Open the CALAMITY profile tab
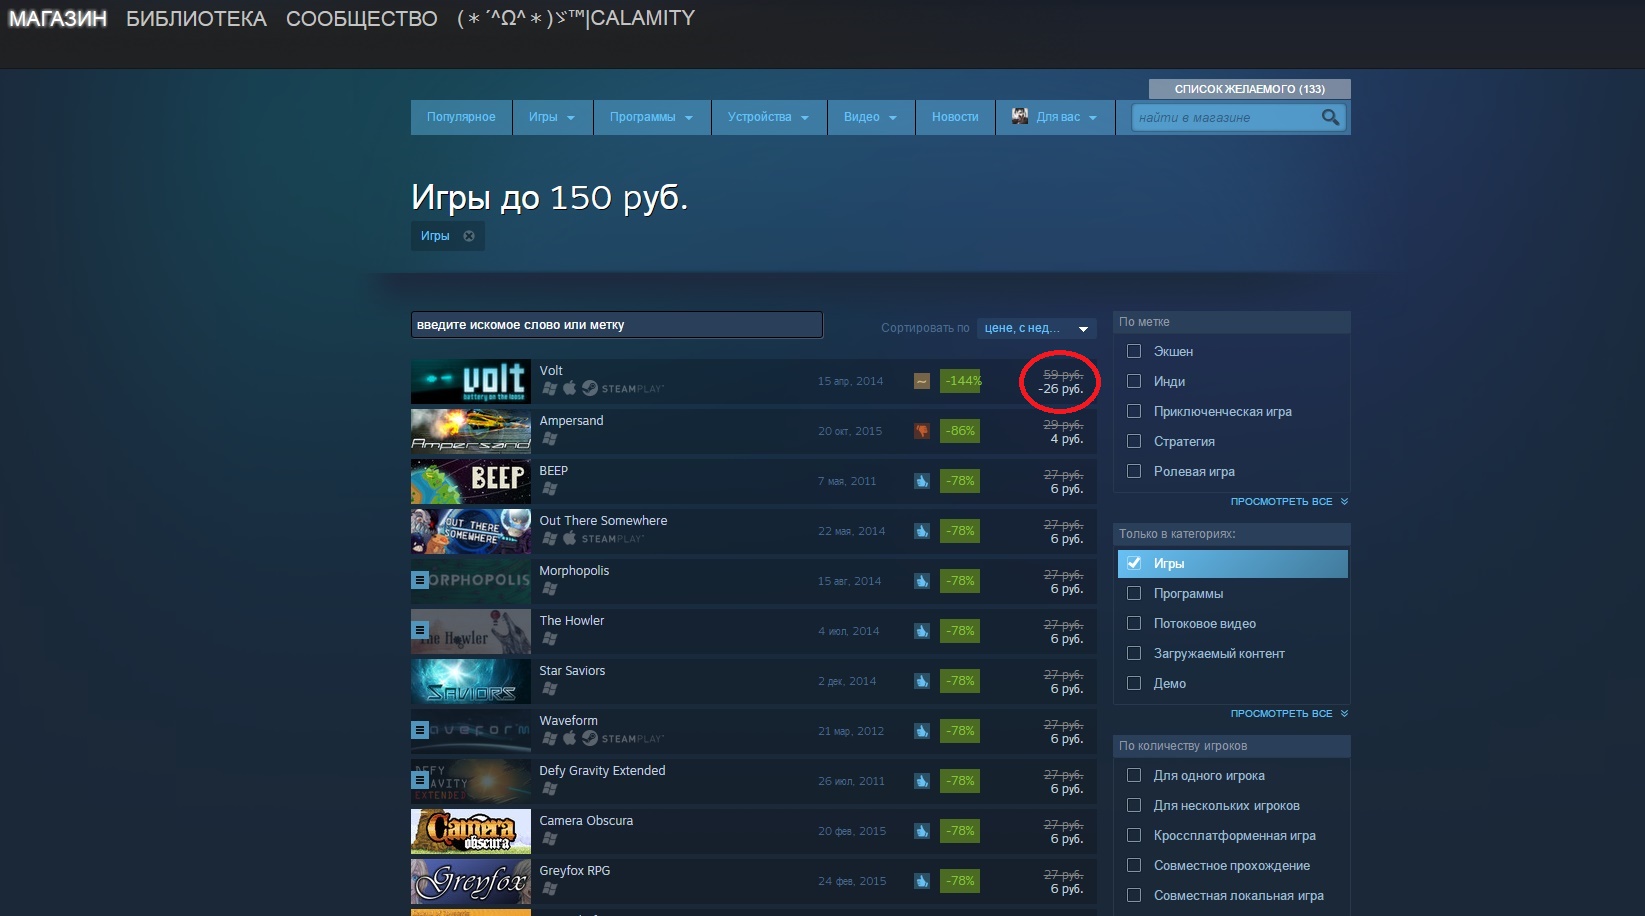Image resolution: width=1645 pixels, height=916 pixels. [575, 18]
